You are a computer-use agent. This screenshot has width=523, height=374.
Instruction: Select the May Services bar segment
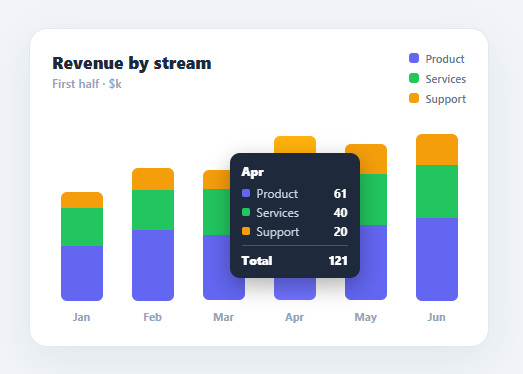(373, 199)
